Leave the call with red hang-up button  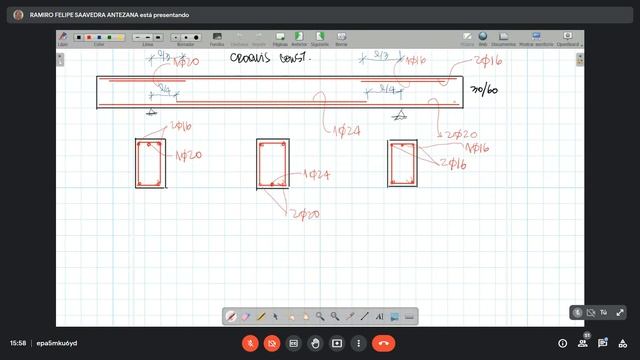[x=383, y=343]
